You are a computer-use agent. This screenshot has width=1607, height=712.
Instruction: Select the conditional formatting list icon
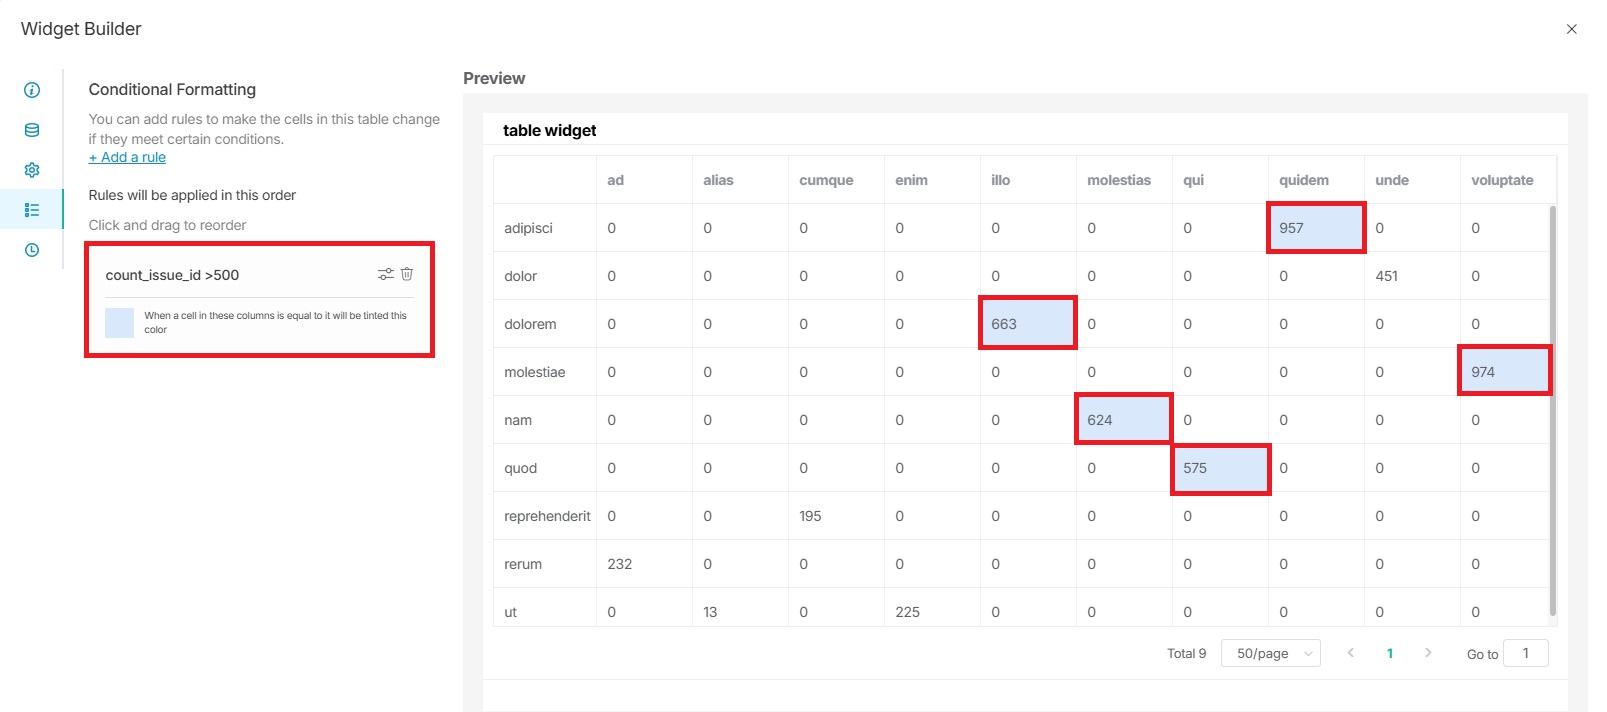(32, 210)
